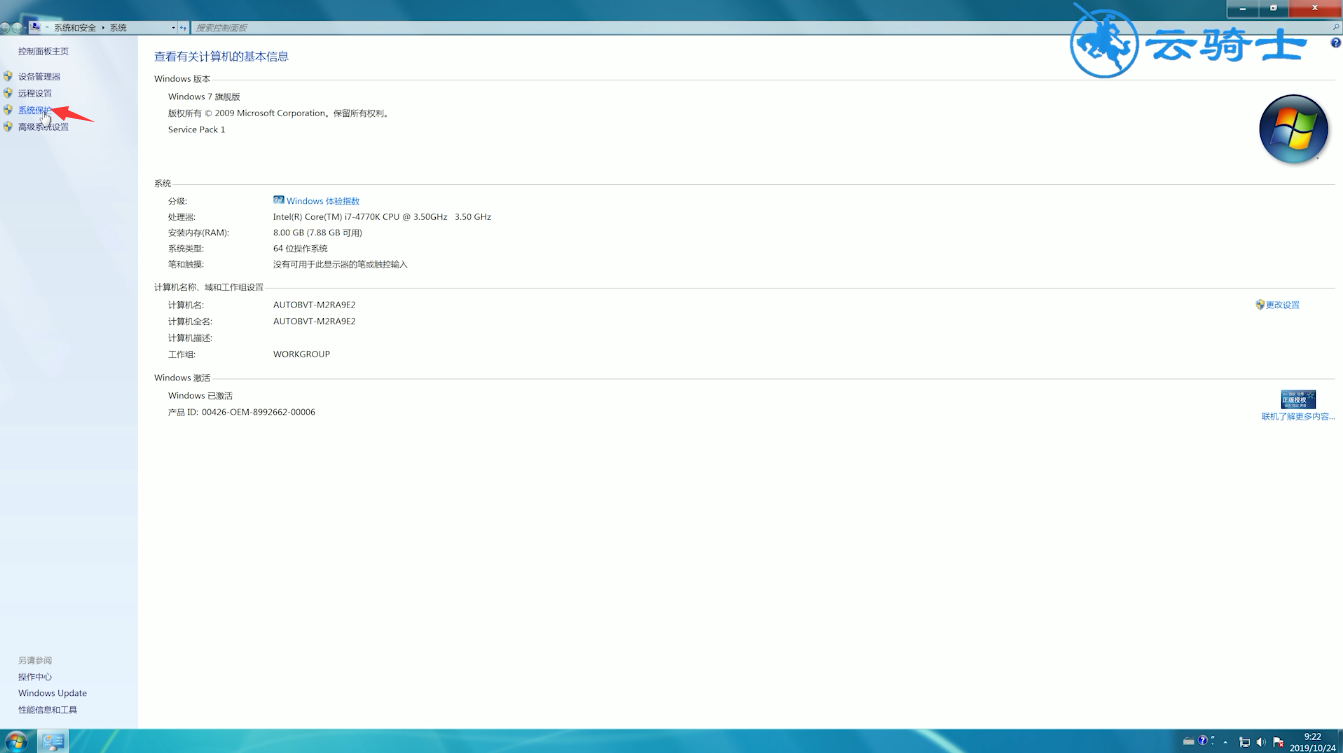Click the Control Panel taskbar button
Screen dimensions: 1343x753
53,741
